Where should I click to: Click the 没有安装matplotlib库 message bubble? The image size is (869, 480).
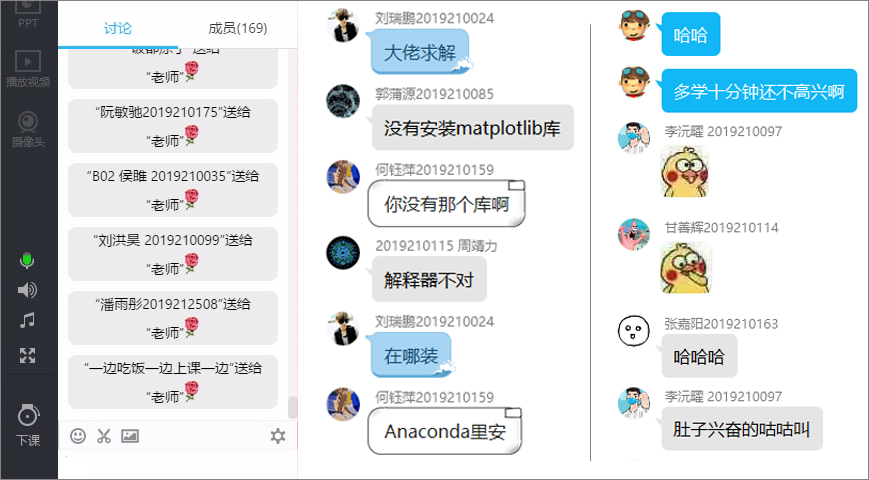pos(473,128)
